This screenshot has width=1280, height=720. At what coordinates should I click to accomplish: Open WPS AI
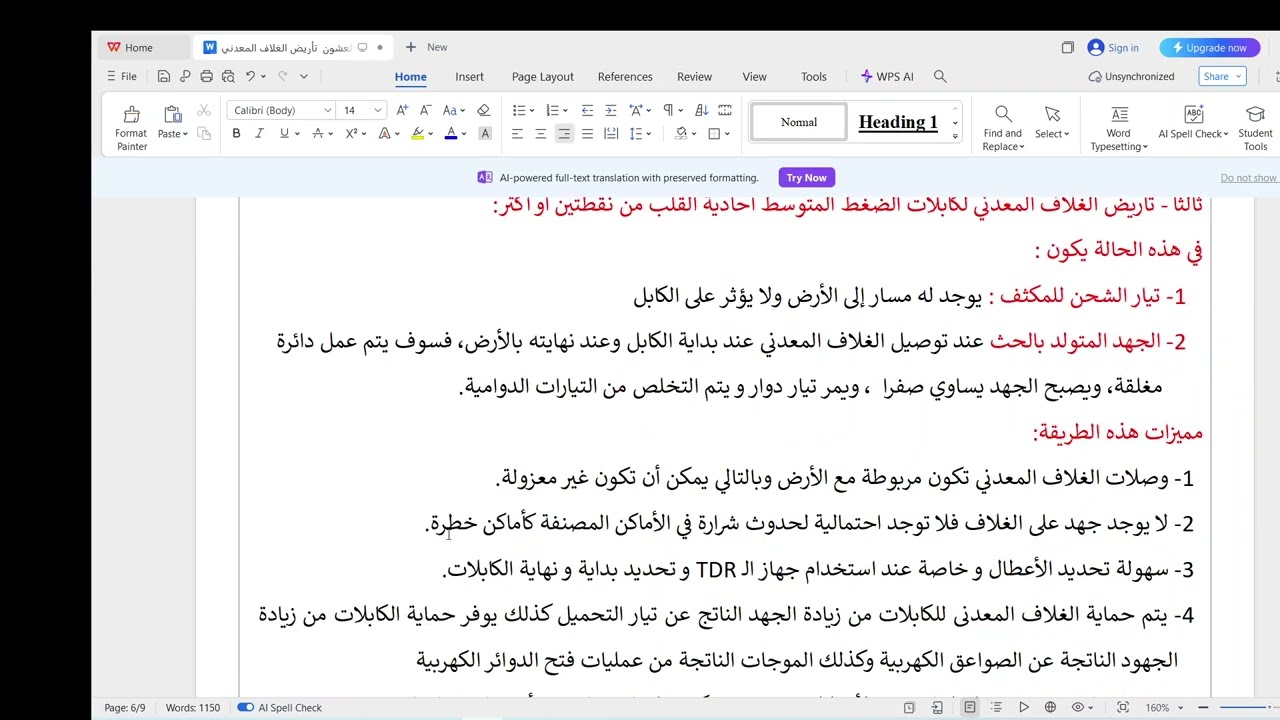[887, 76]
